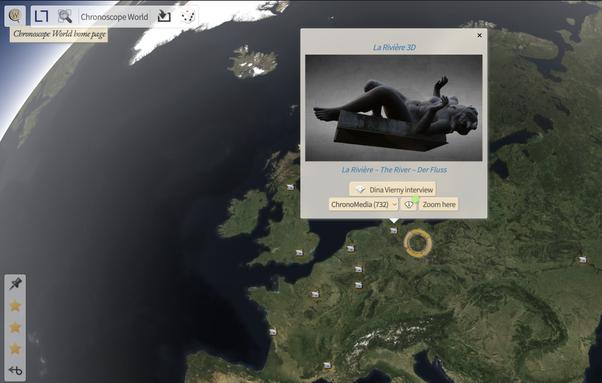Select the middle star bookmark
Screen dimensions: 602x383
click(x=15, y=327)
